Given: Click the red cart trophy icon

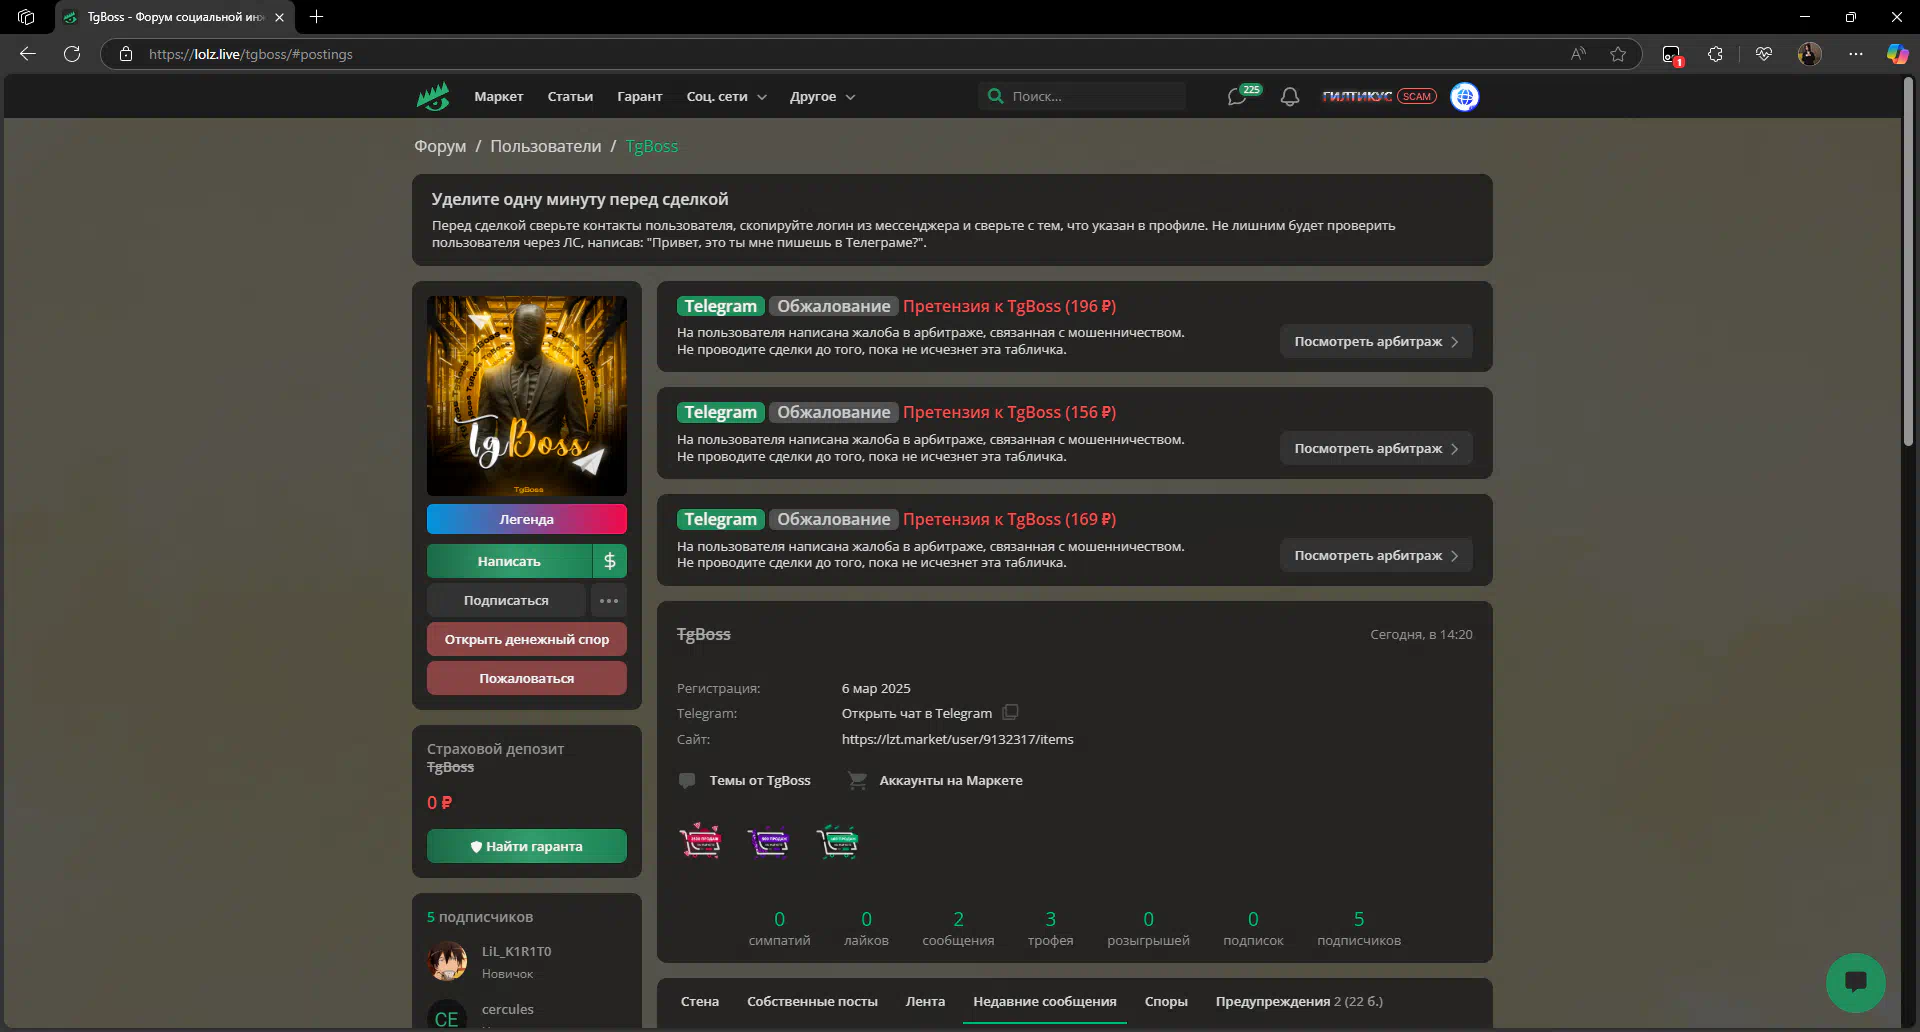Looking at the screenshot, I should [x=700, y=841].
